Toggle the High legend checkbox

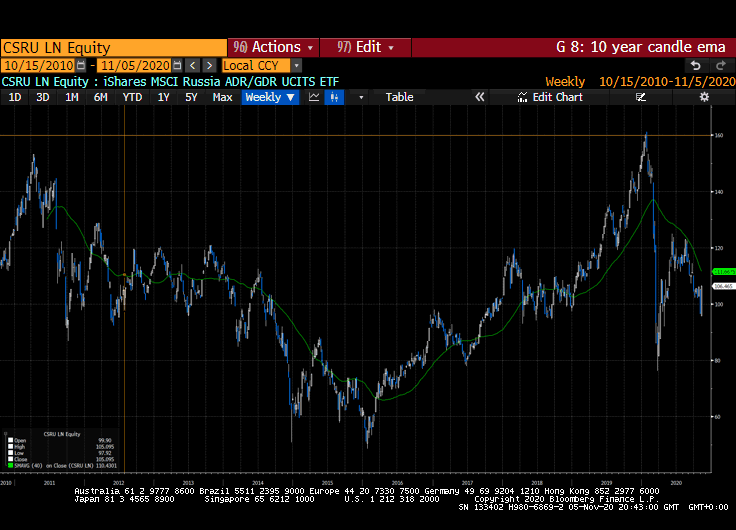coord(10,446)
